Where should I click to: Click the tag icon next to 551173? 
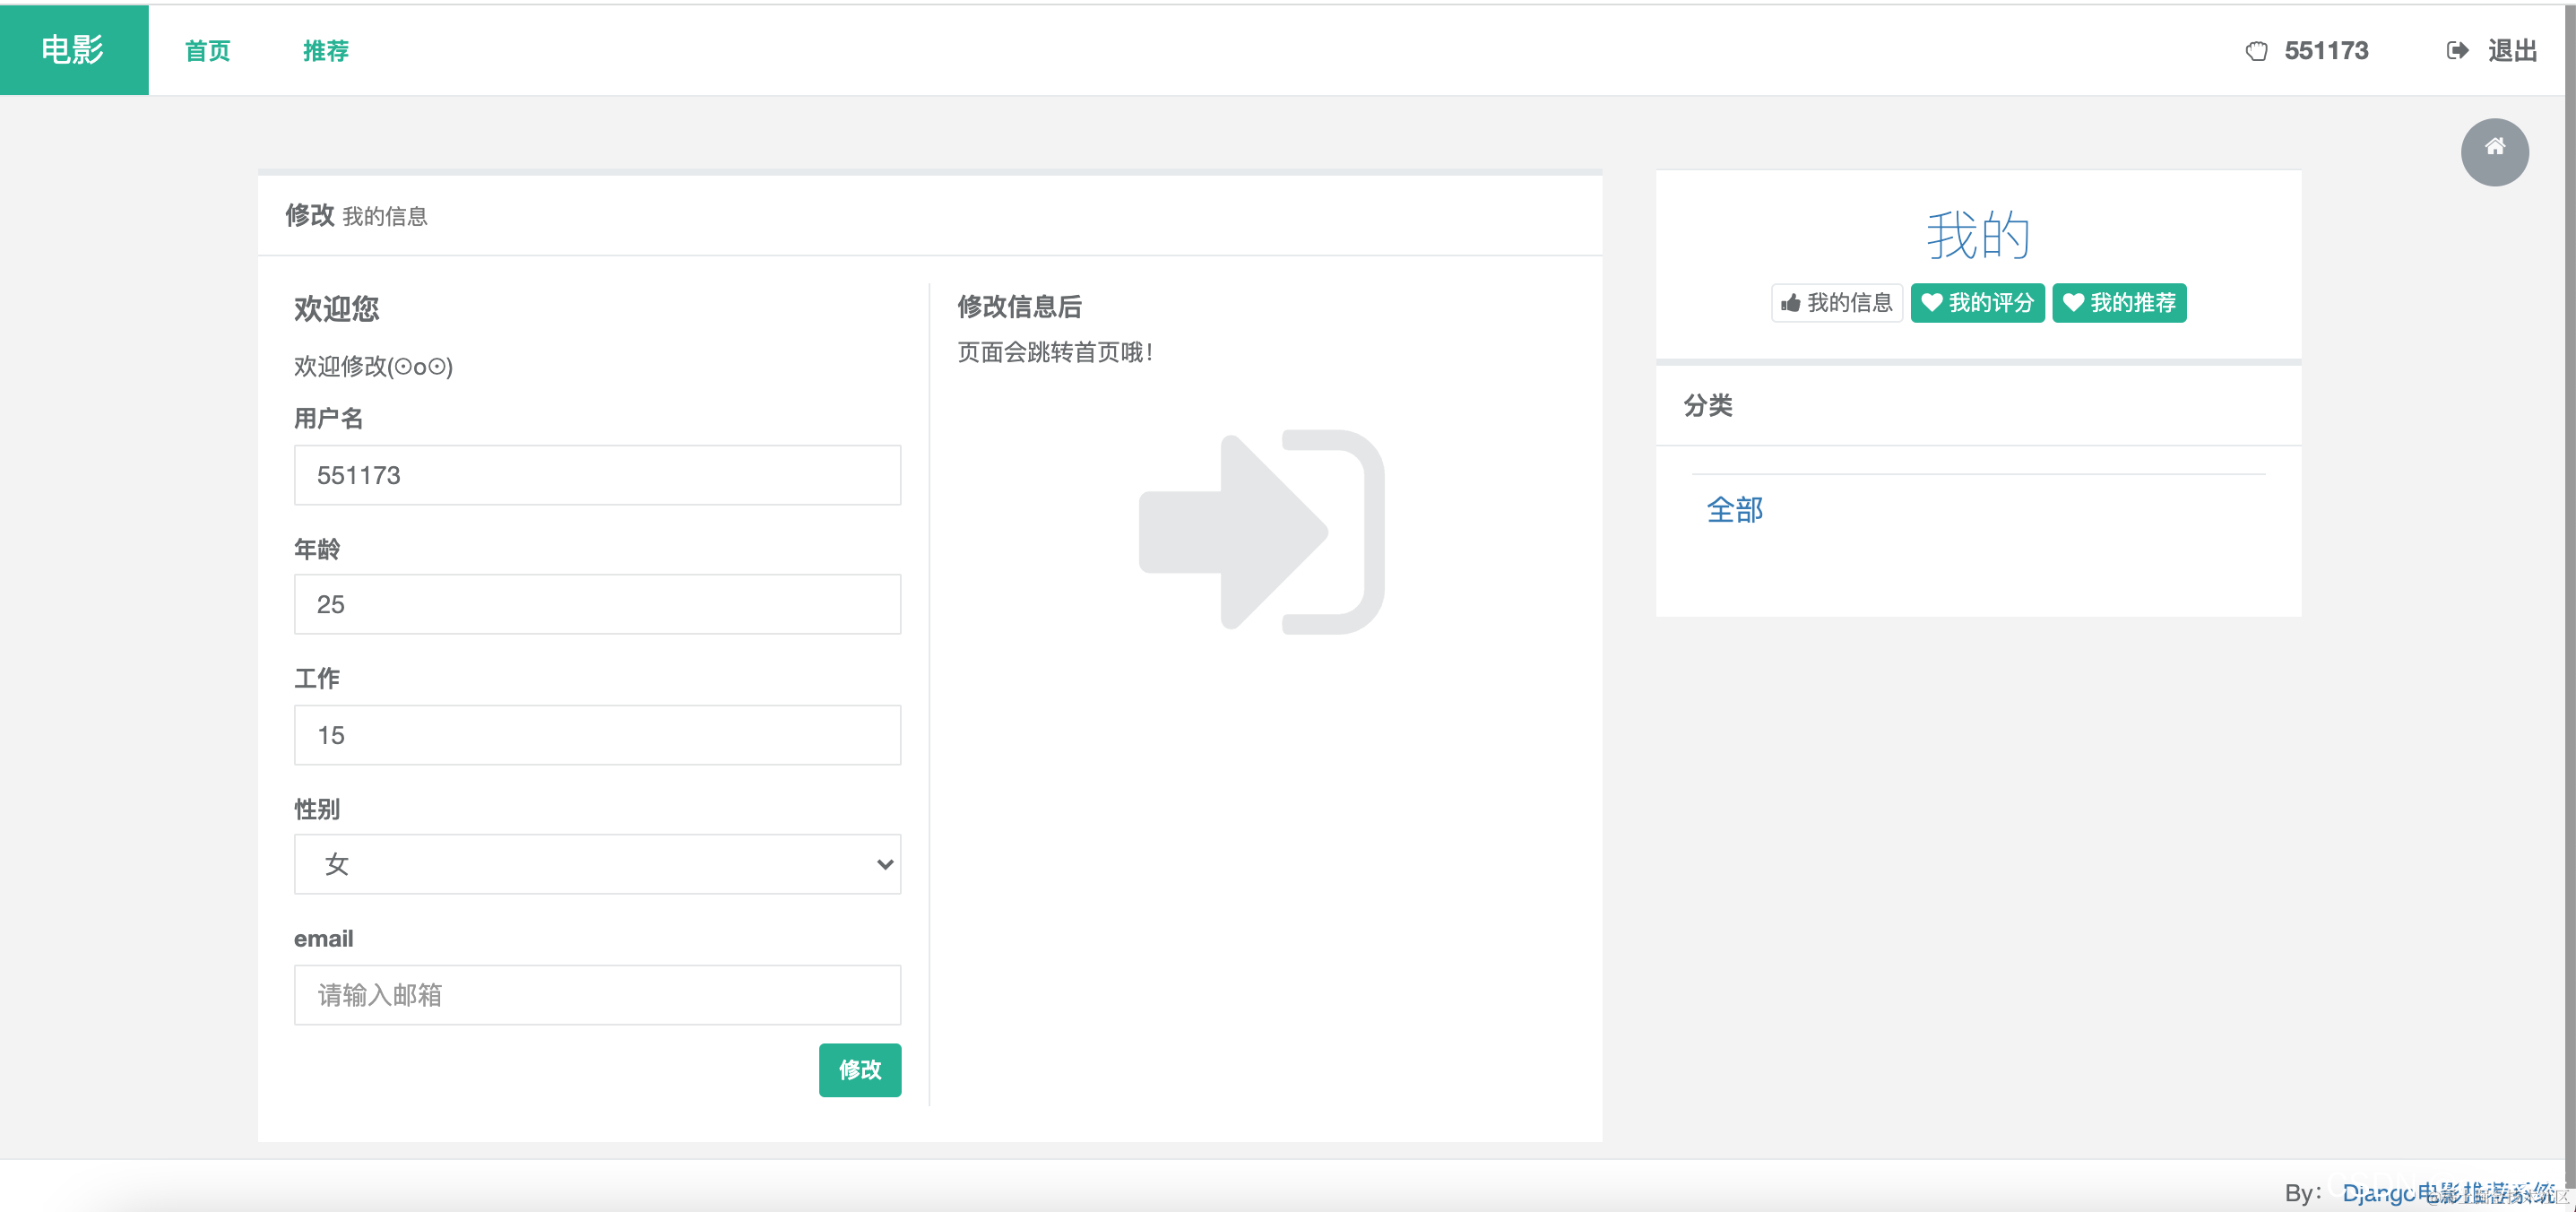click(x=2258, y=50)
